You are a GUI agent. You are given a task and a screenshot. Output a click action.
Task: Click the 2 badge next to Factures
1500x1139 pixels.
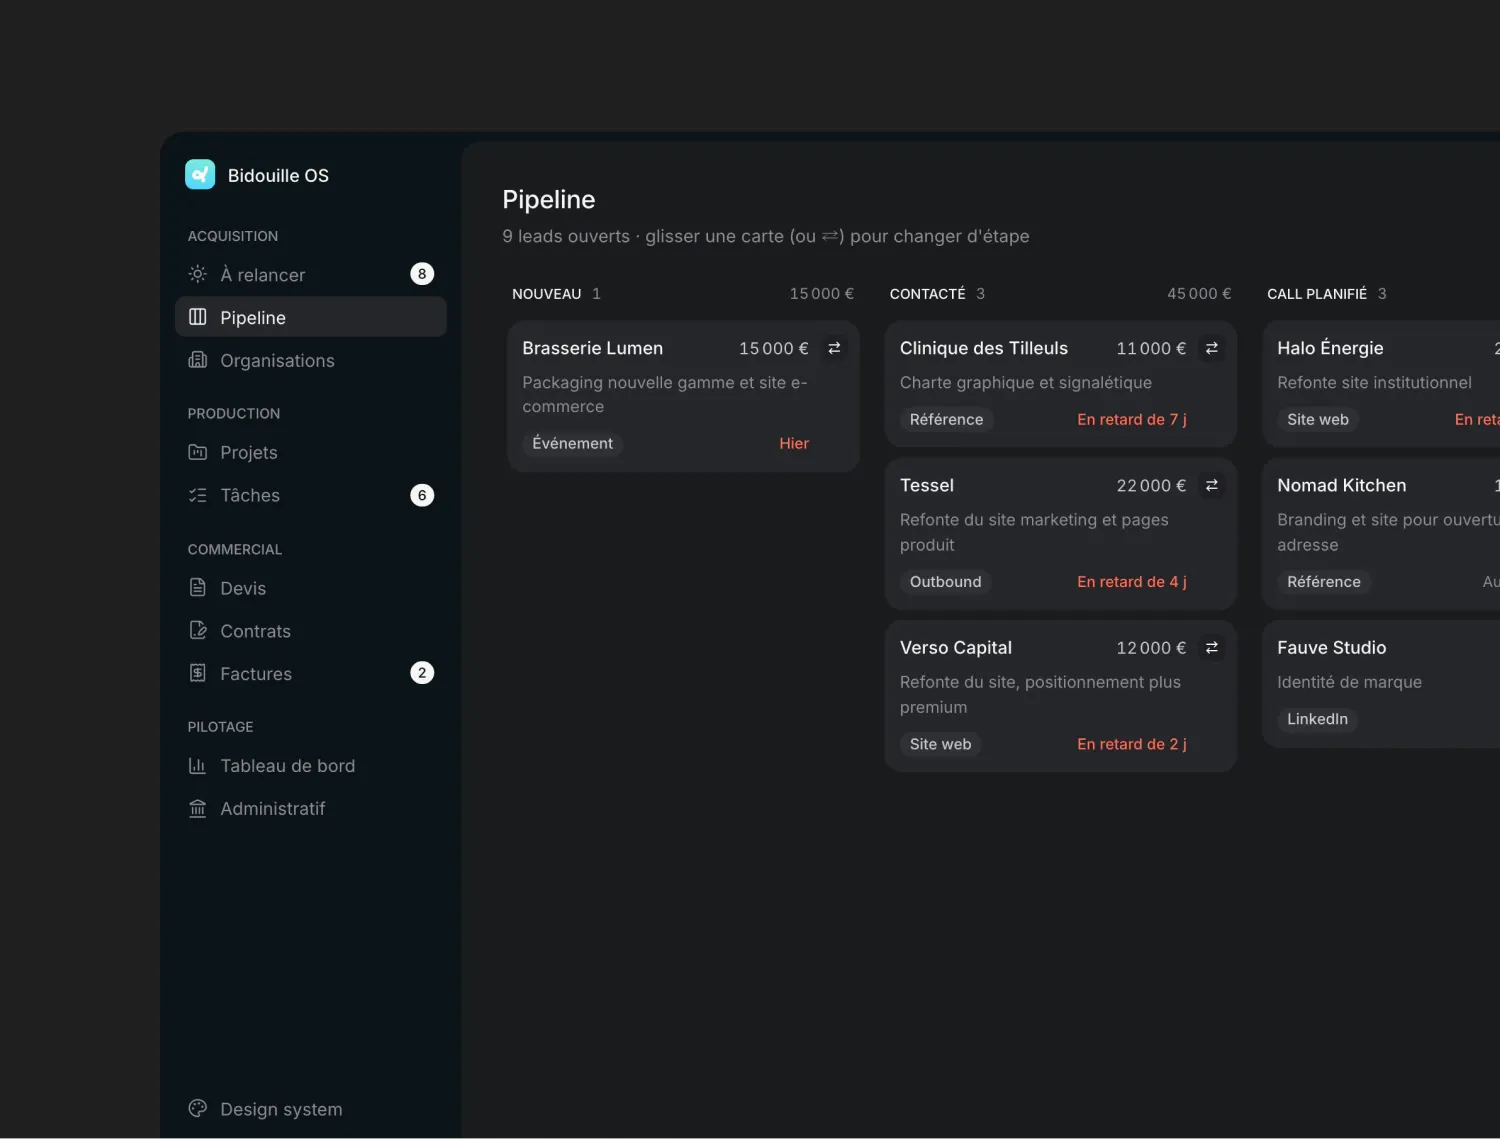(422, 673)
